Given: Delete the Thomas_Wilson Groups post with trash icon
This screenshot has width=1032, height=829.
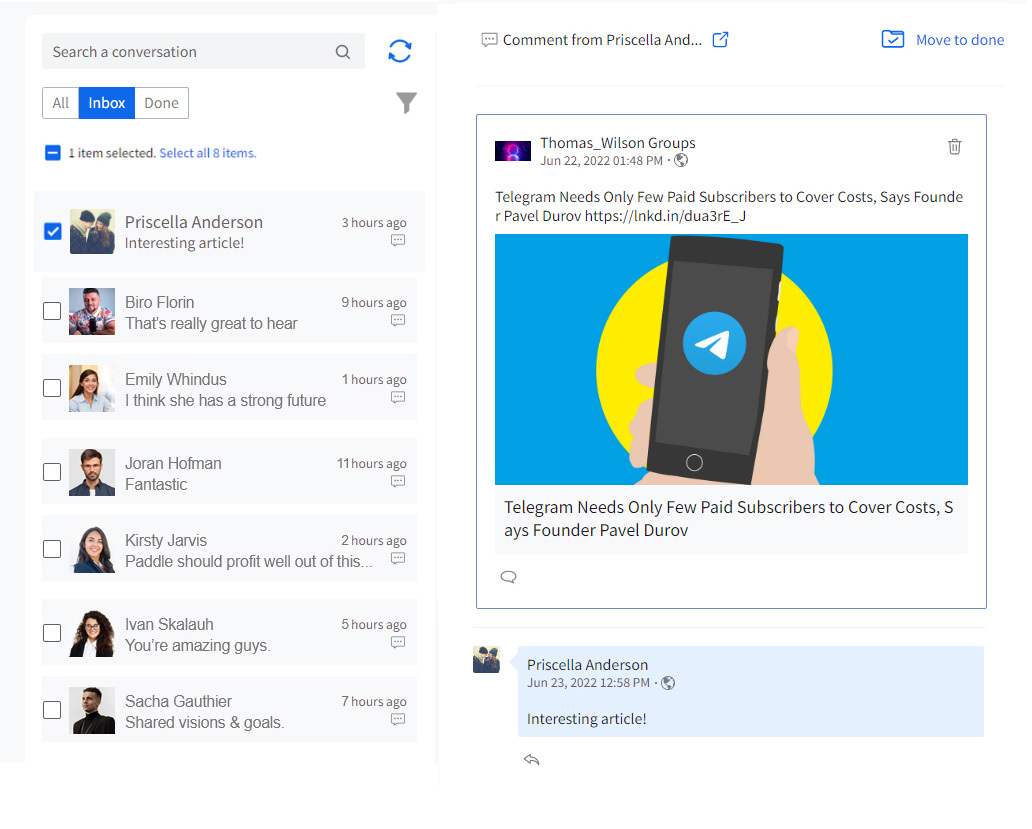Looking at the screenshot, I should click(x=954, y=147).
